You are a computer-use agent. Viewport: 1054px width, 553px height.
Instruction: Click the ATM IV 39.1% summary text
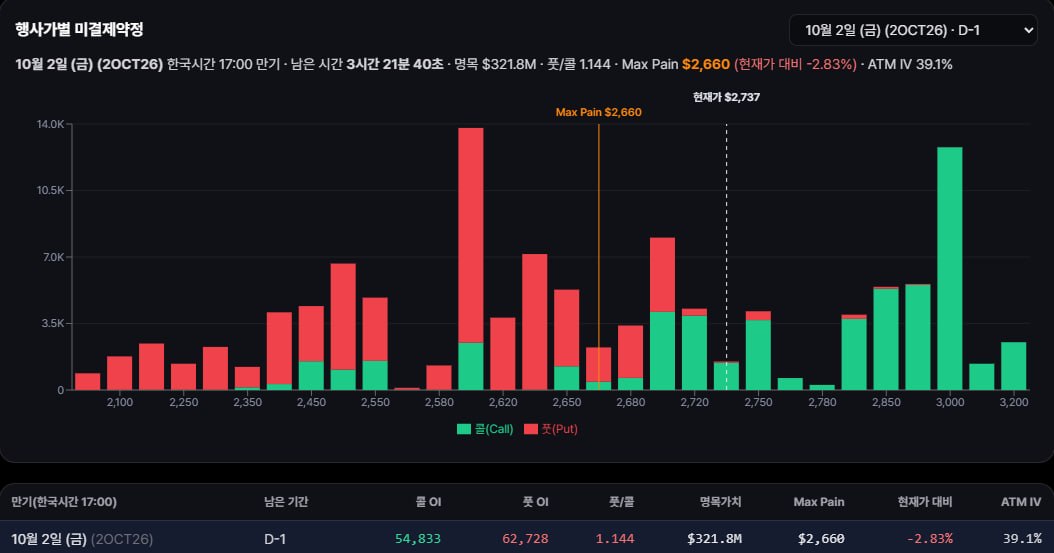[910, 65]
